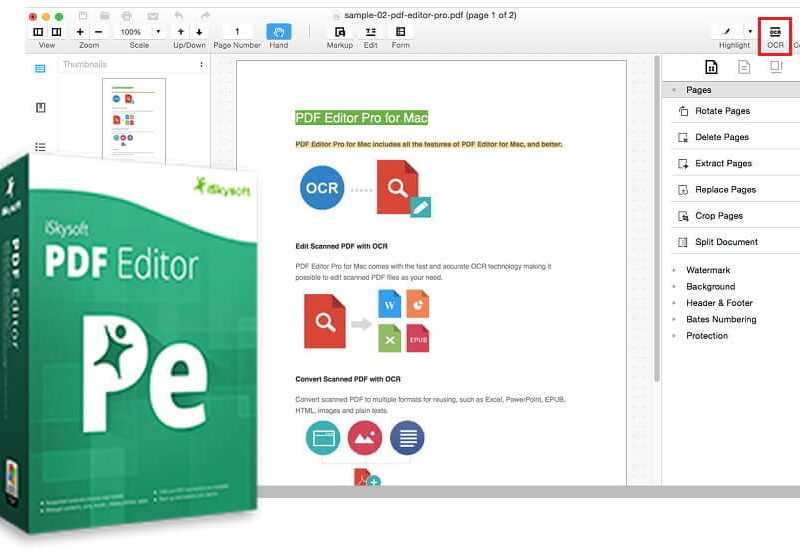Screen dimensions: 800x550
Task: Click the yellow highlighted subtitle line
Action: pos(429,144)
